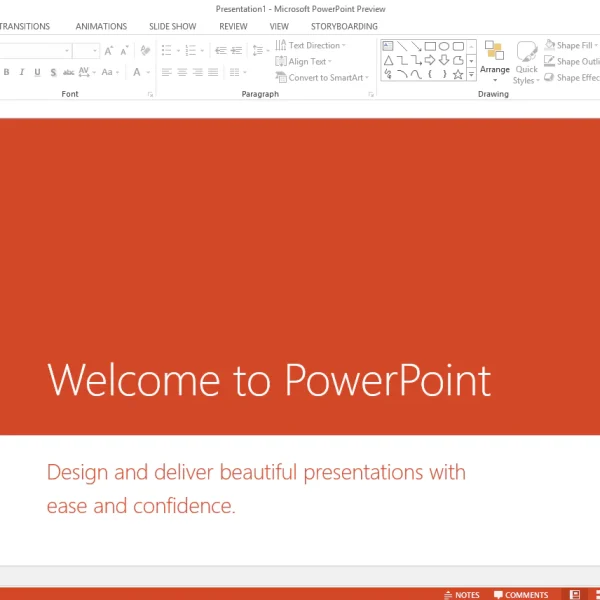Select Left Brace shape
Screen dimensions: 600x600
[430, 74]
